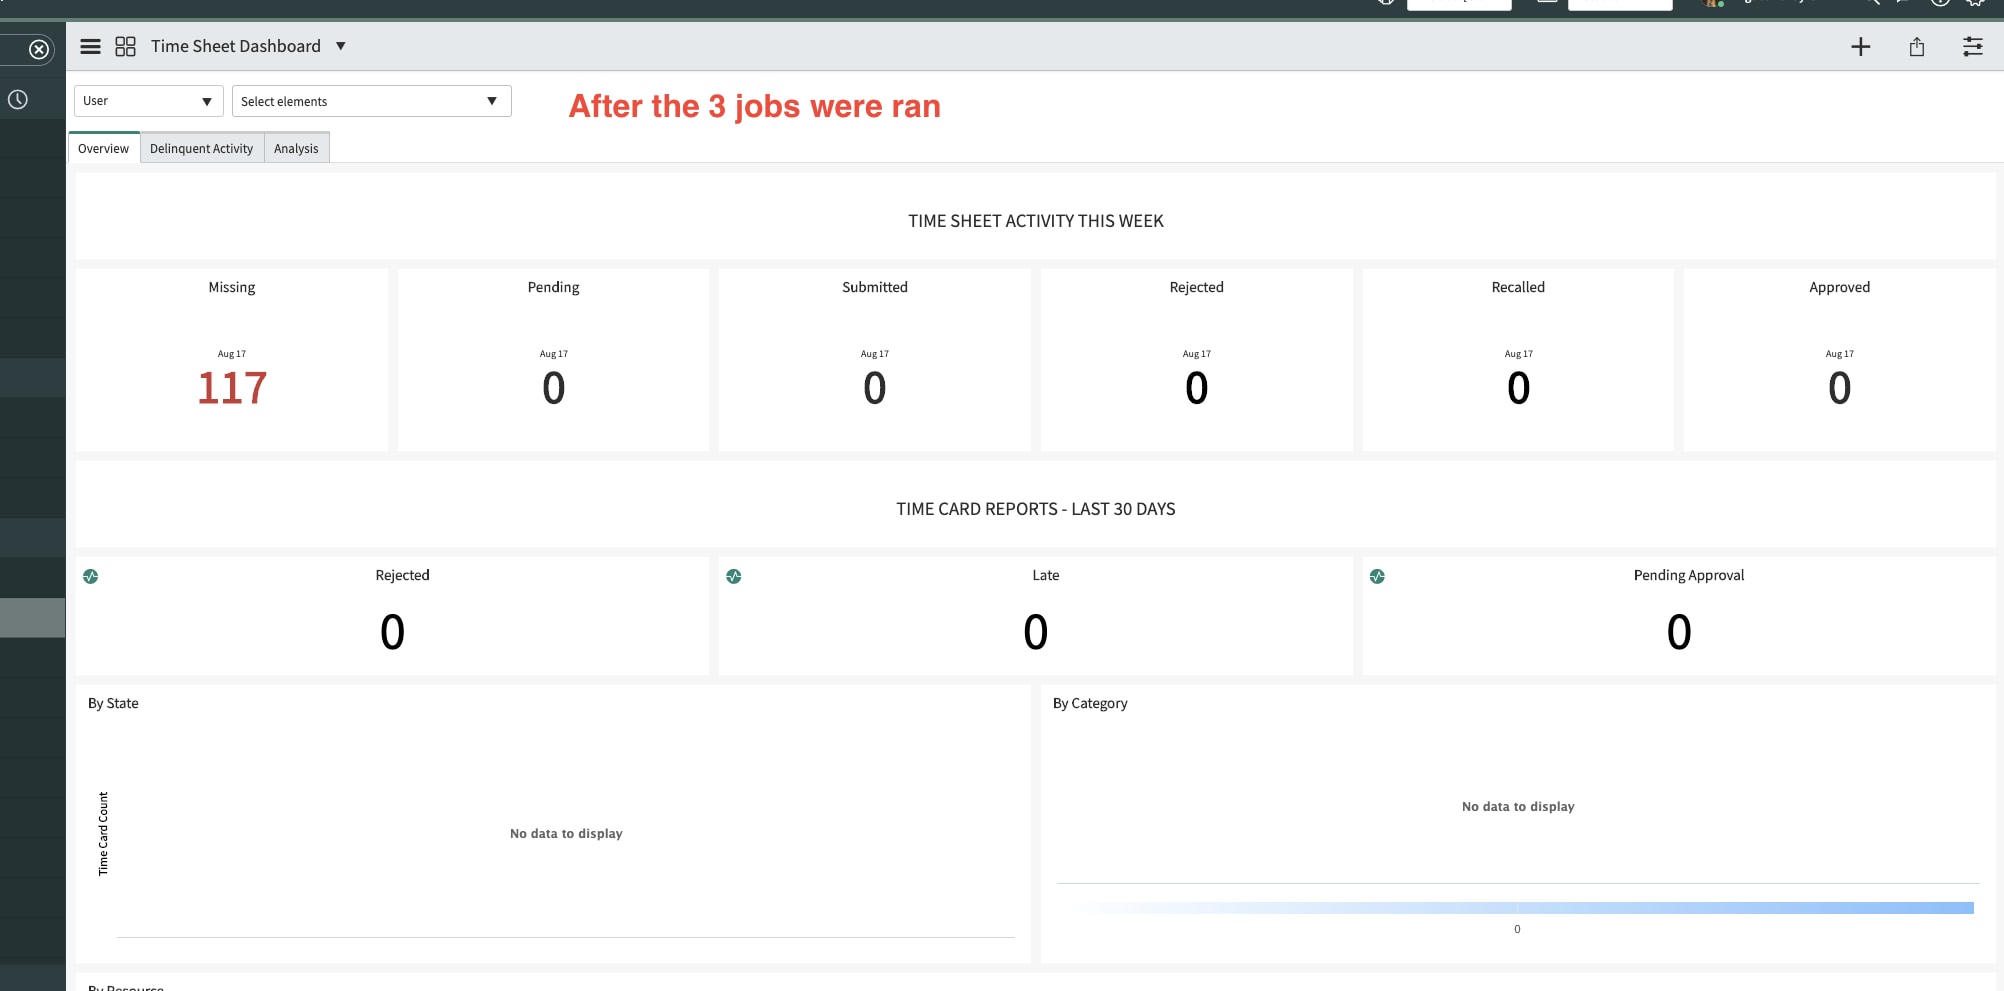Click the circled X icon in the sidebar
2004x991 pixels.
[38, 49]
